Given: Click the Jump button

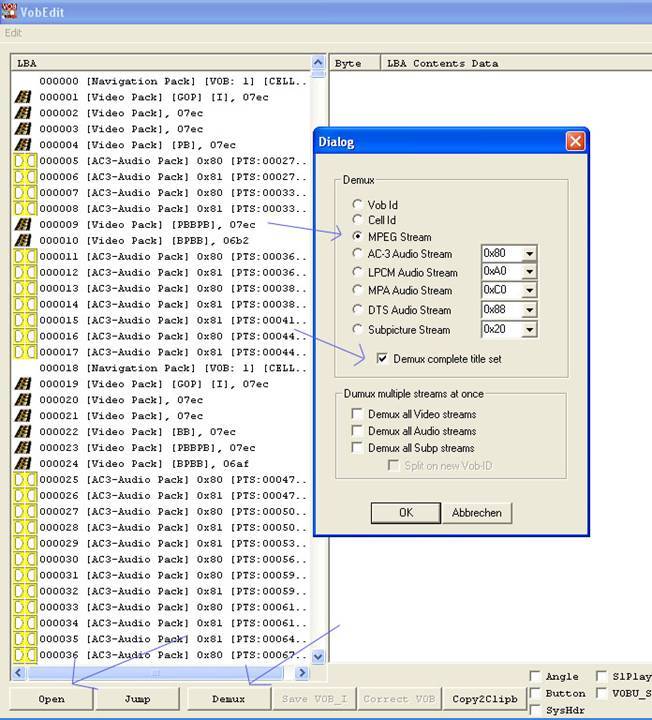Looking at the screenshot, I should (x=137, y=699).
